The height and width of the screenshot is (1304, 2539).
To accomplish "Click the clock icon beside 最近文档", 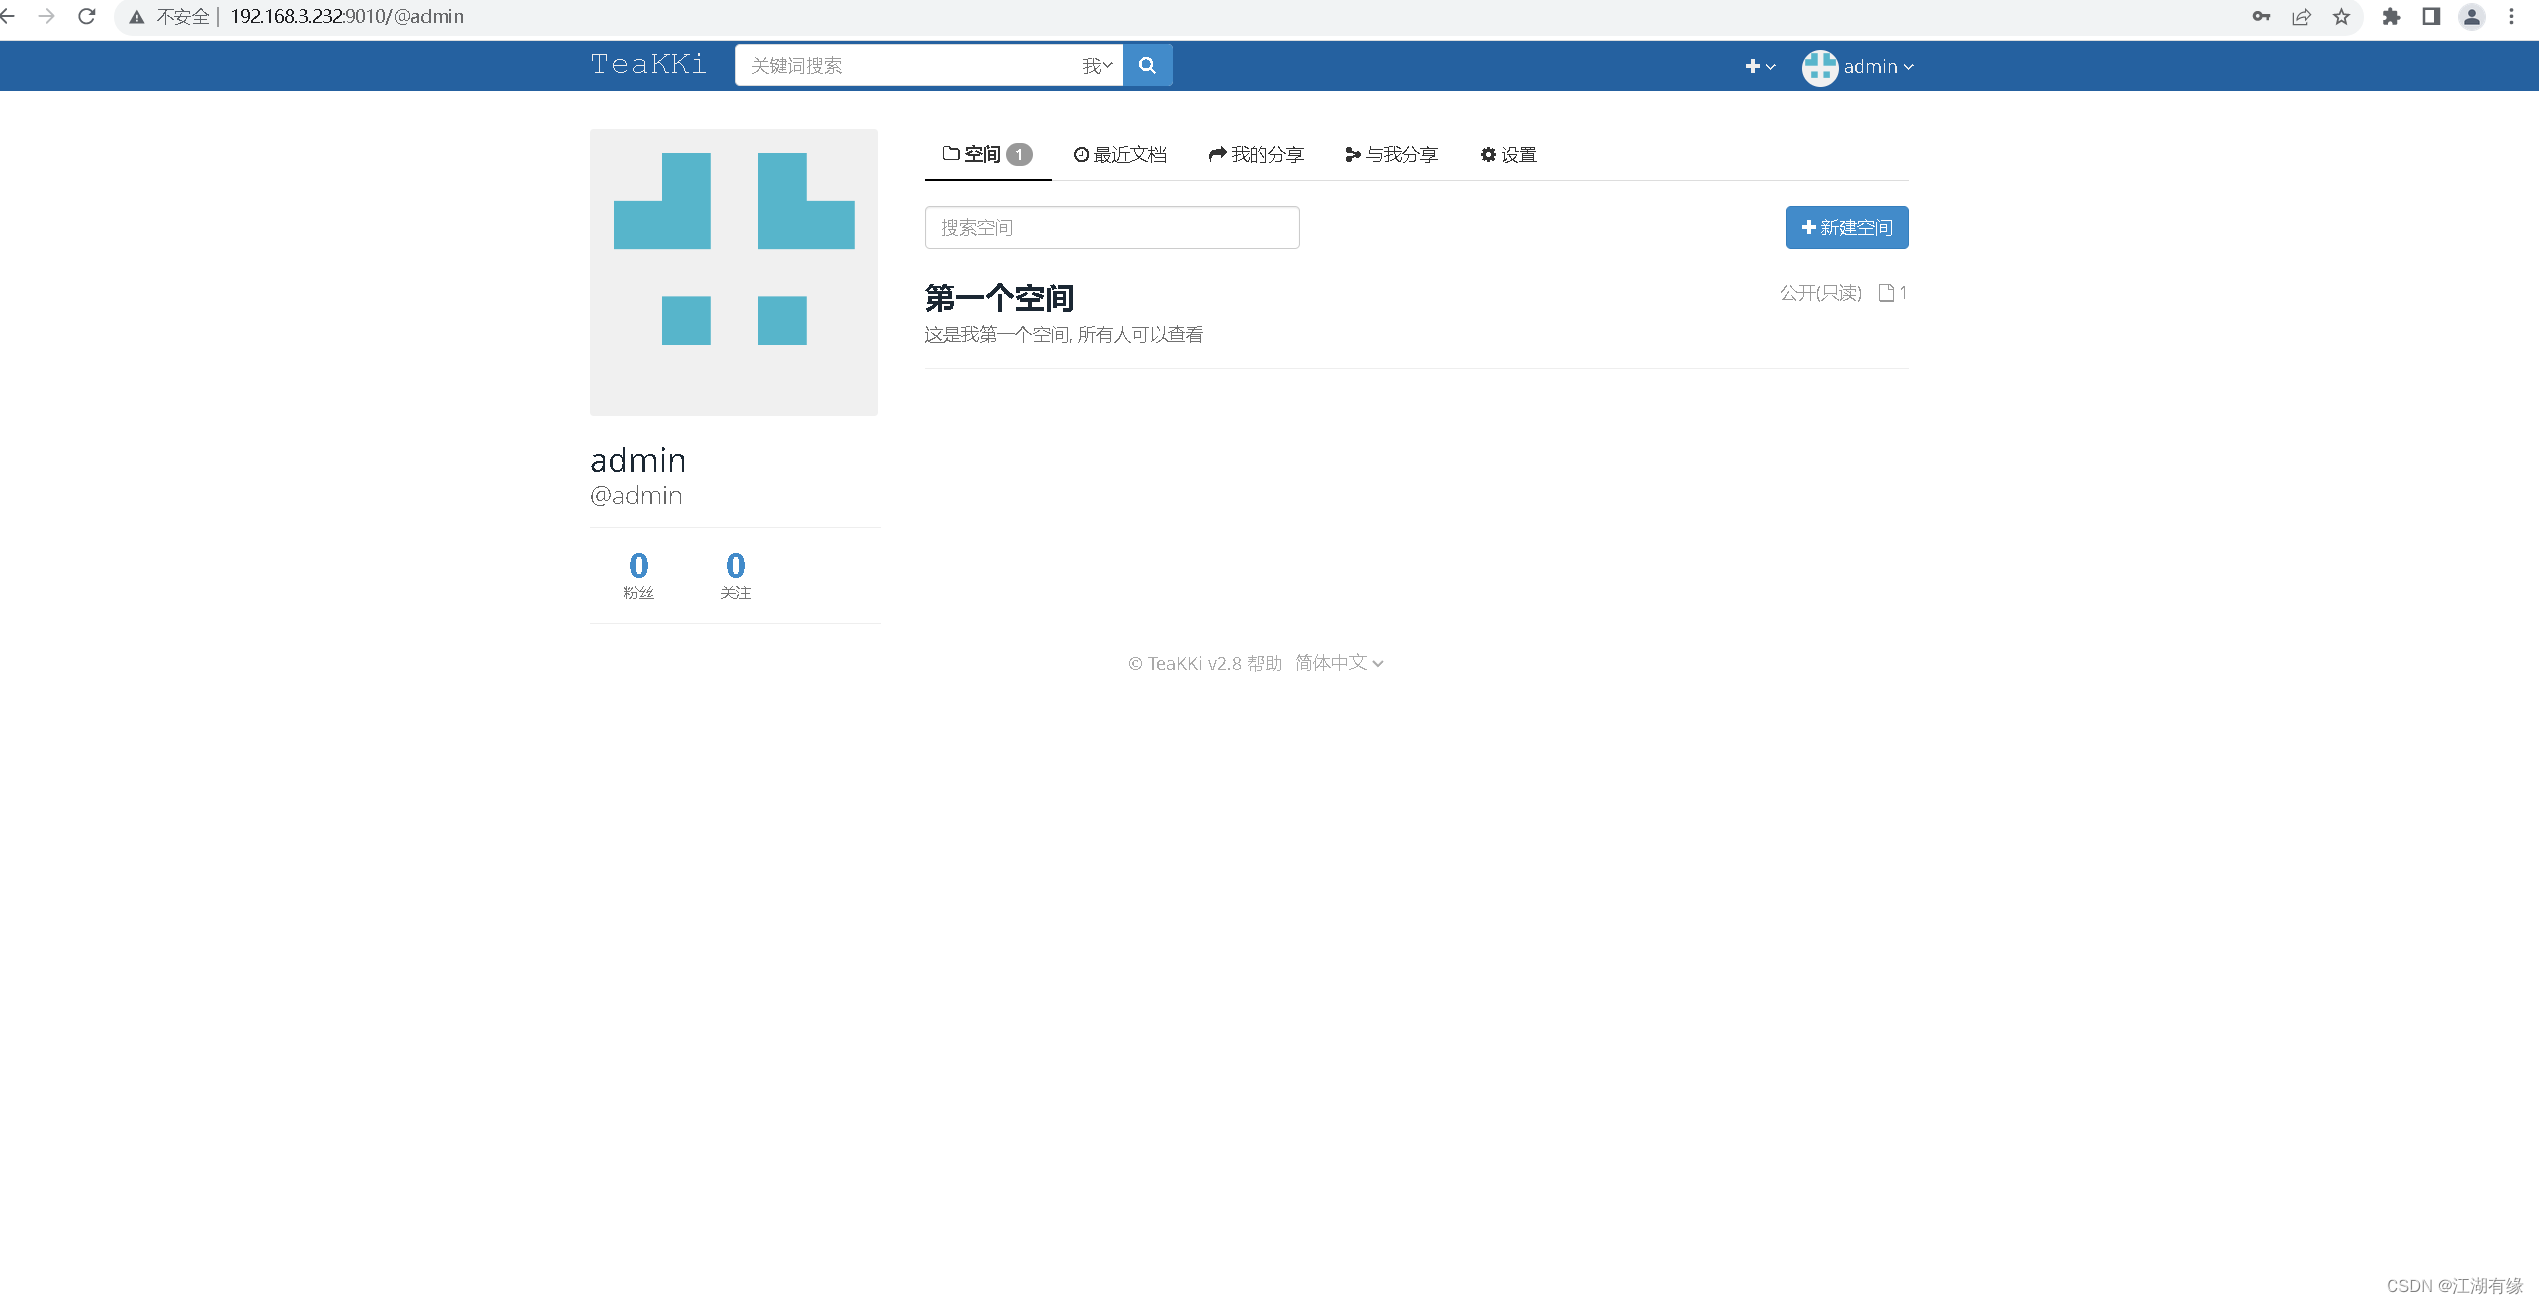I will 1080,154.
